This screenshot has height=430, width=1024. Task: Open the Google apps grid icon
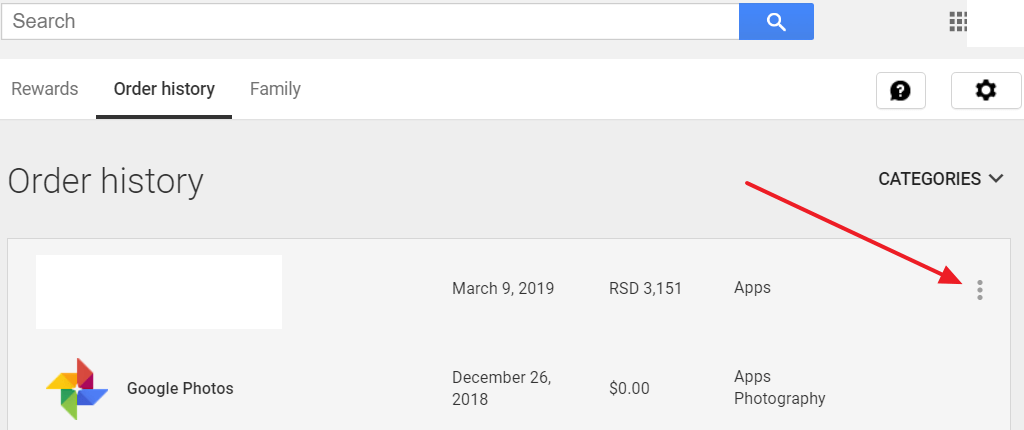pyautogui.click(x=957, y=22)
